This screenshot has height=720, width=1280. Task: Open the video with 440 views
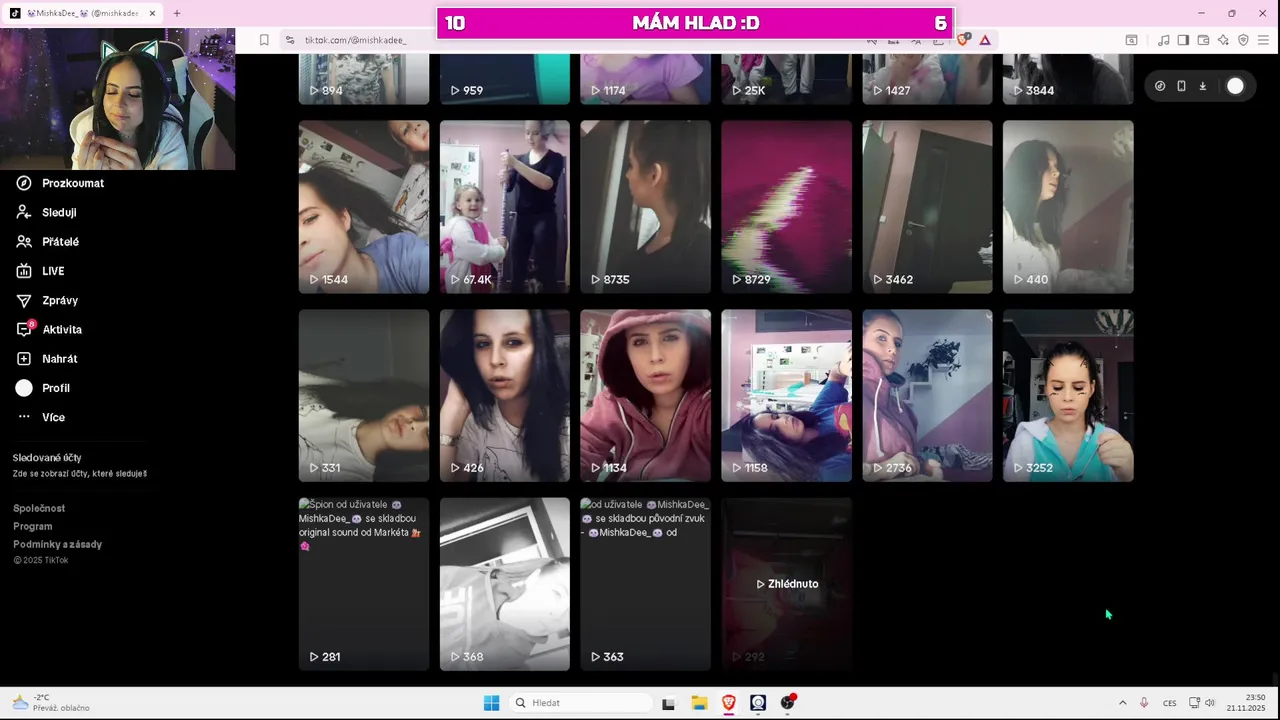(x=1068, y=207)
